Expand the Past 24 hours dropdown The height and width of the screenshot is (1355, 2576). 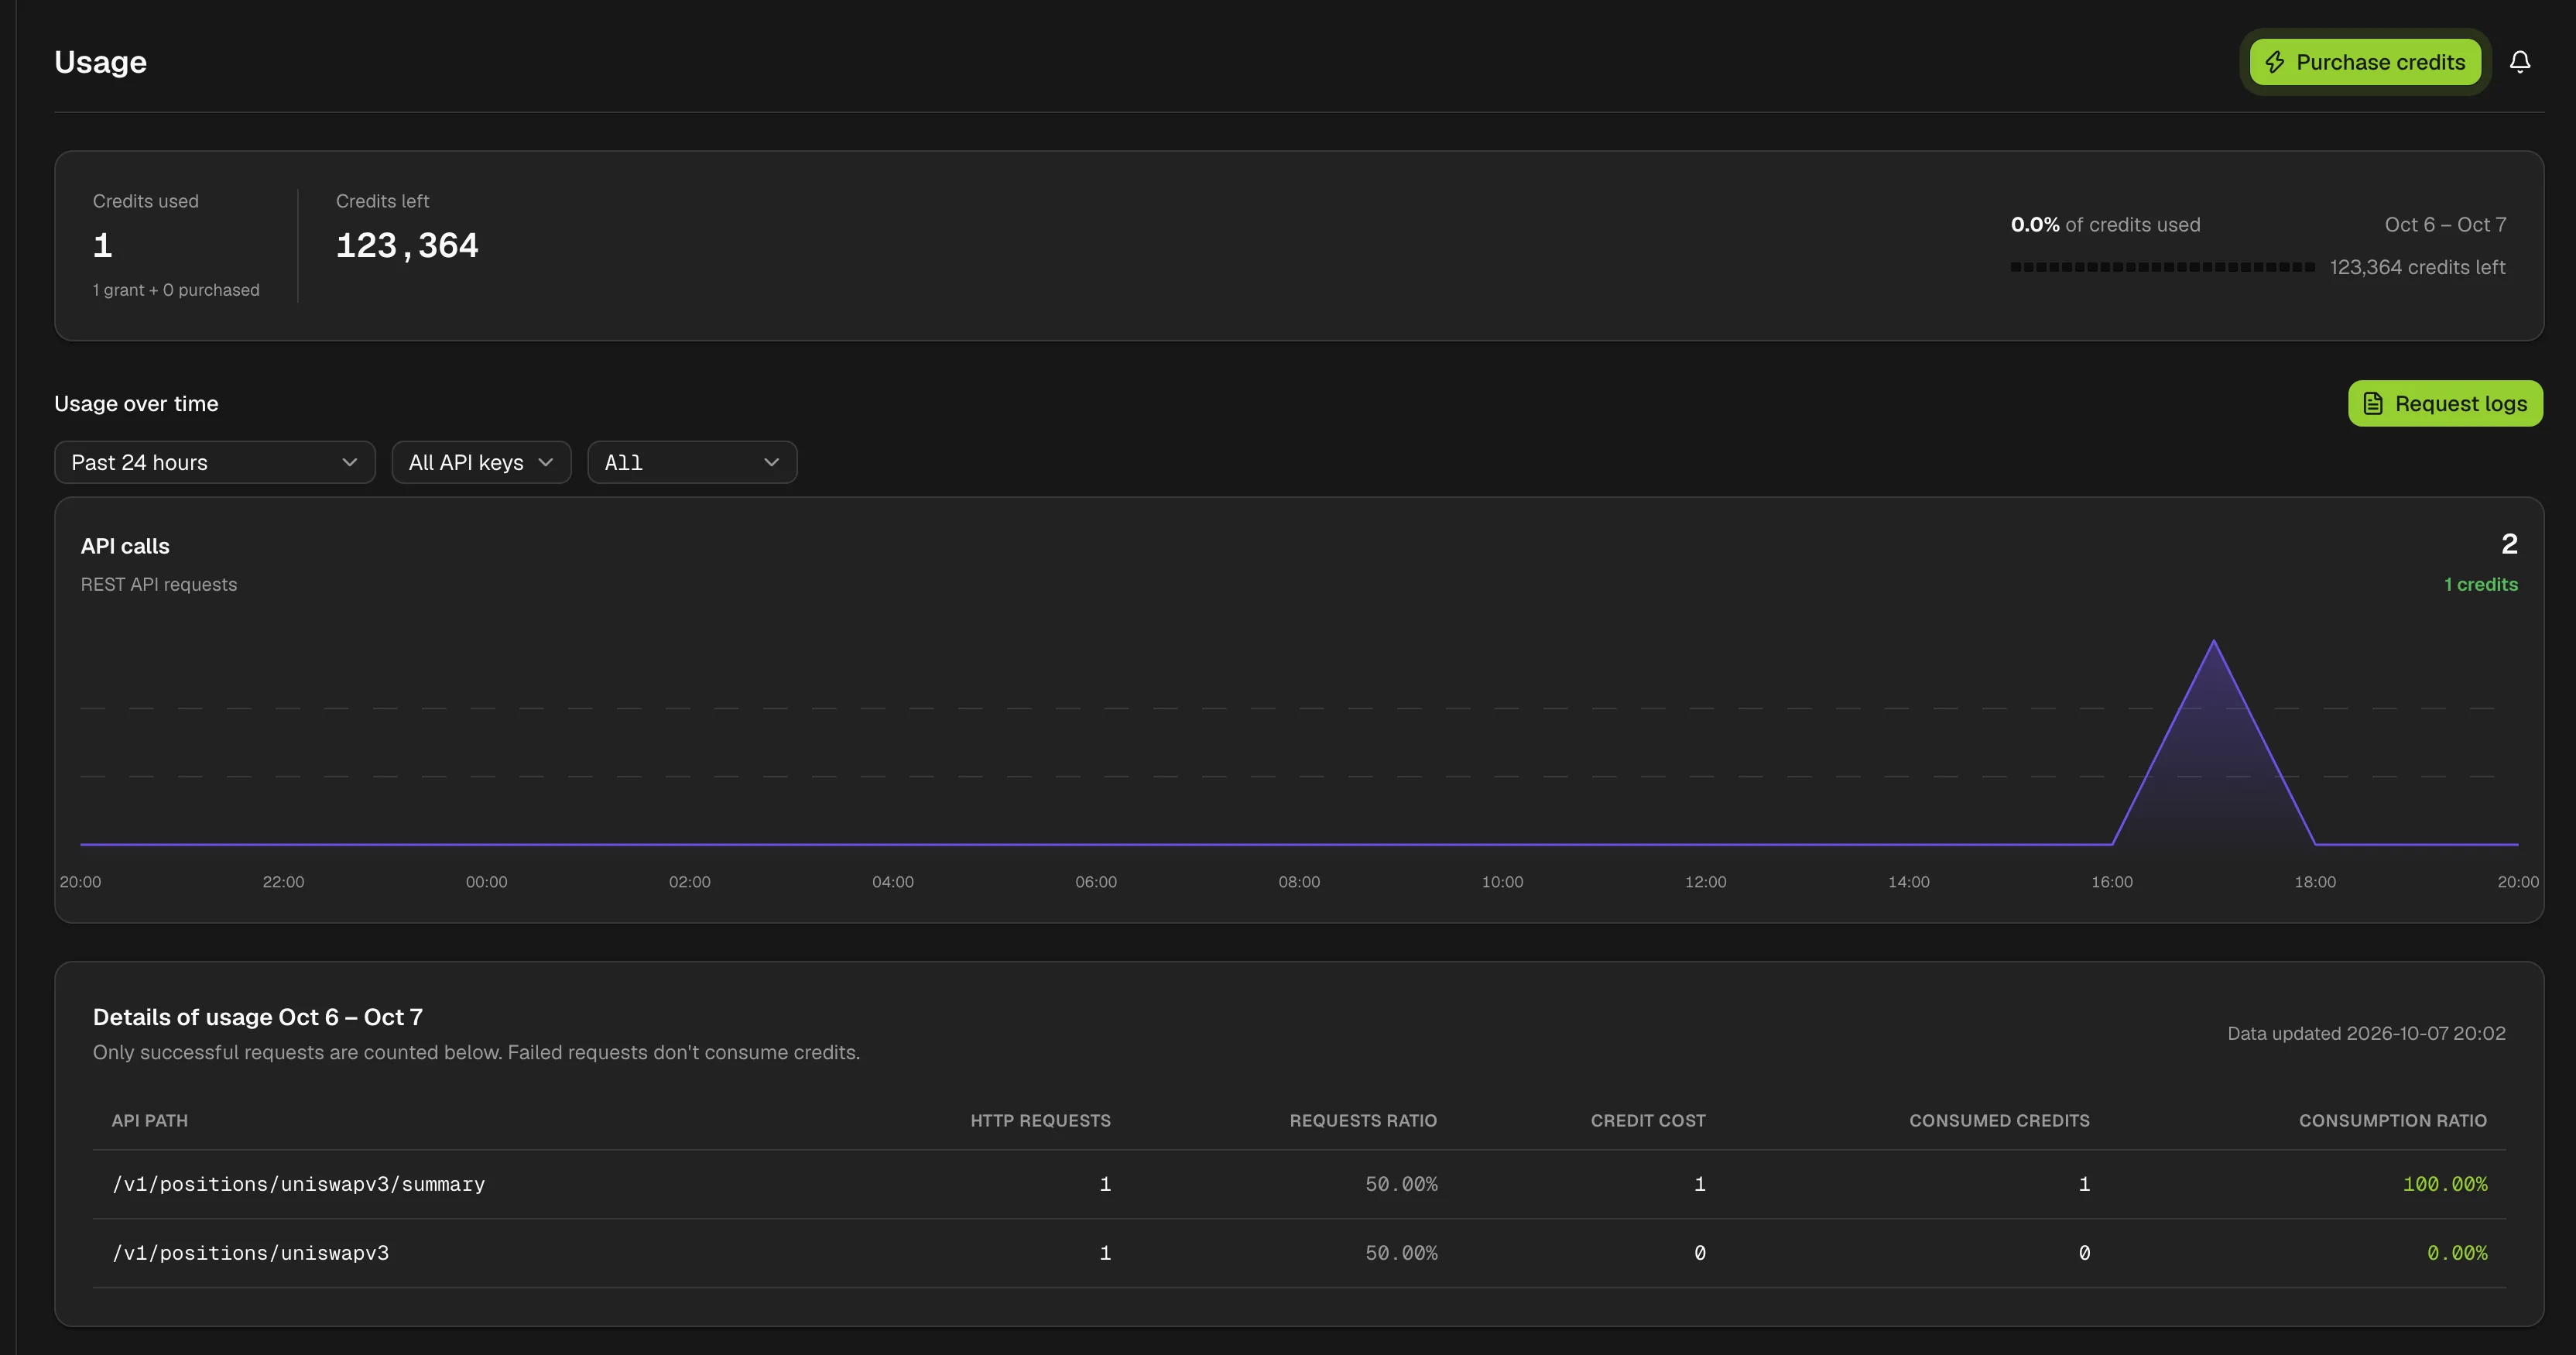[215, 462]
